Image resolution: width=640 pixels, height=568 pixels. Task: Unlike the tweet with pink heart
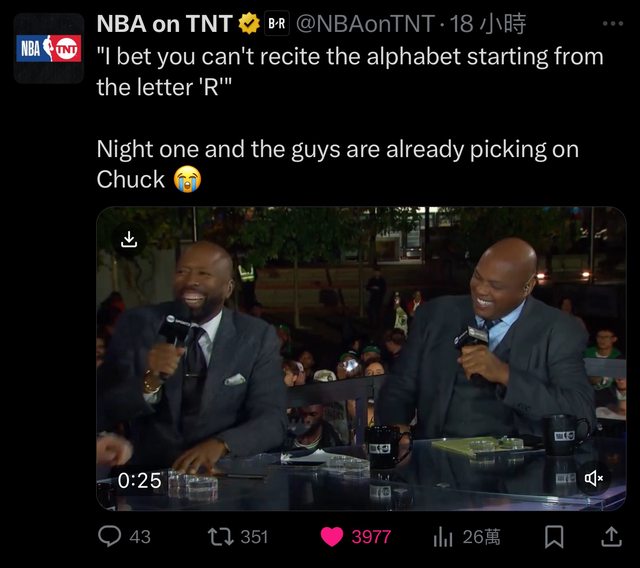(332, 537)
